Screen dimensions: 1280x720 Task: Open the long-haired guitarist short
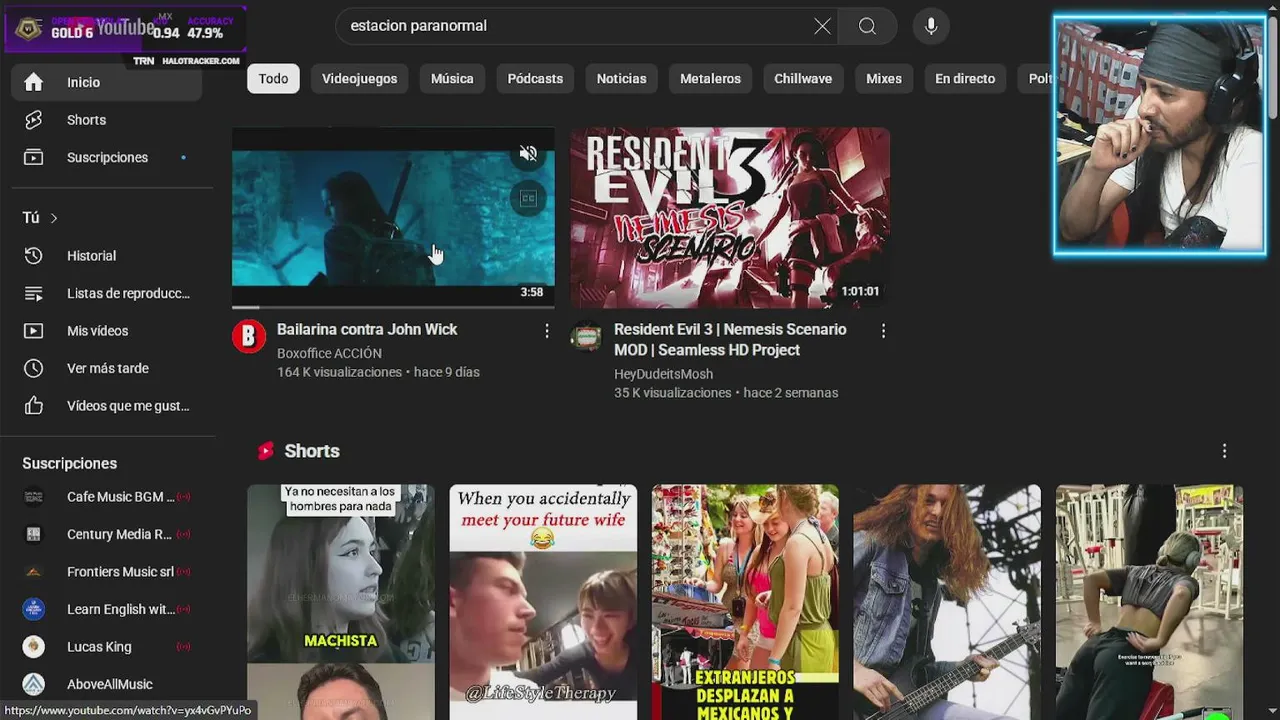click(947, 602)
